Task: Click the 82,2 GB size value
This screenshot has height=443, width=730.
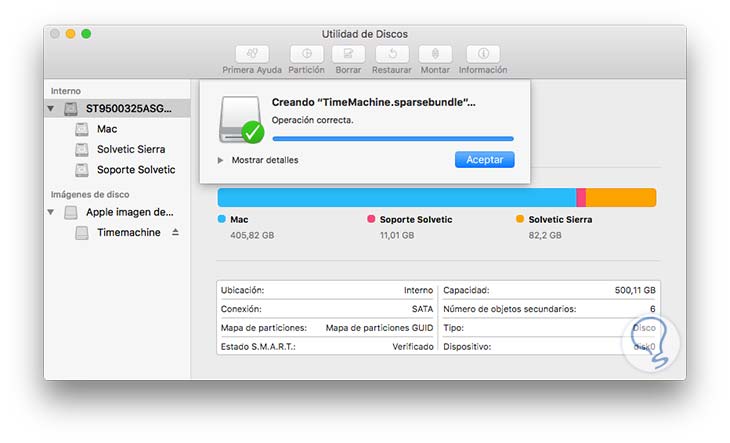Action: [545, 235]
